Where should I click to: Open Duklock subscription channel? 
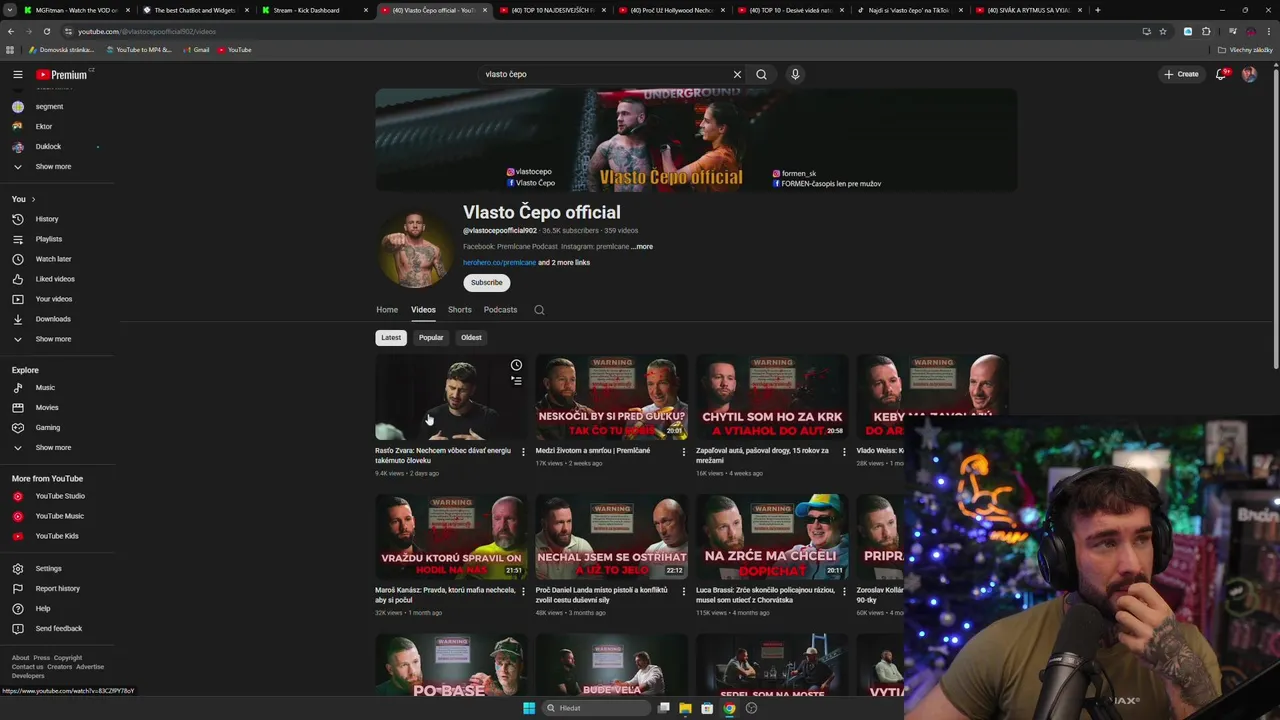[48, 147]
